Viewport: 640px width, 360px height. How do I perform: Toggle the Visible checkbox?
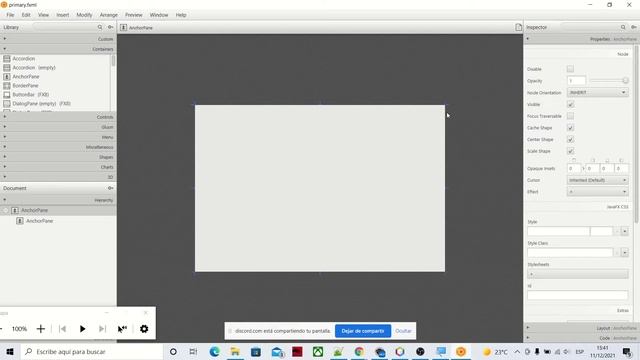[570, 104]
